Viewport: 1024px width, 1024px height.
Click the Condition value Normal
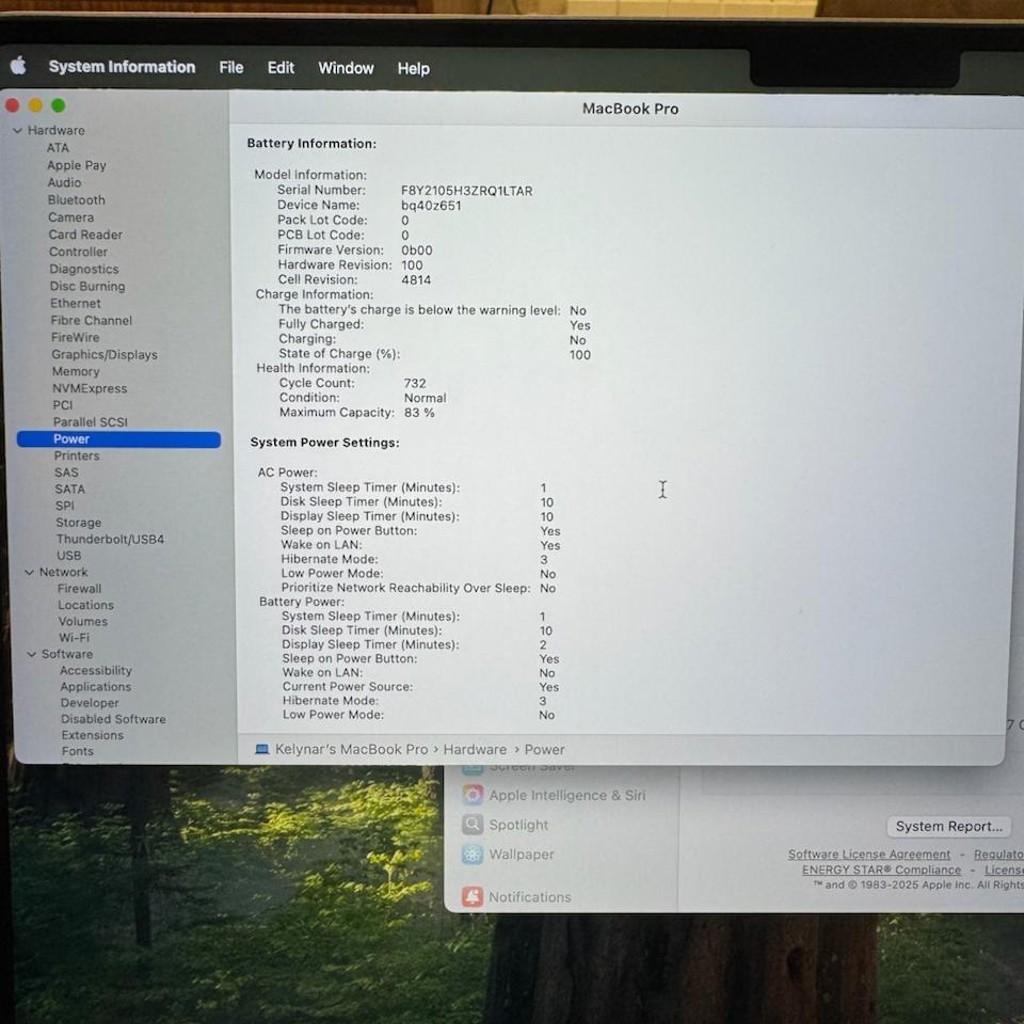point(425,398)
